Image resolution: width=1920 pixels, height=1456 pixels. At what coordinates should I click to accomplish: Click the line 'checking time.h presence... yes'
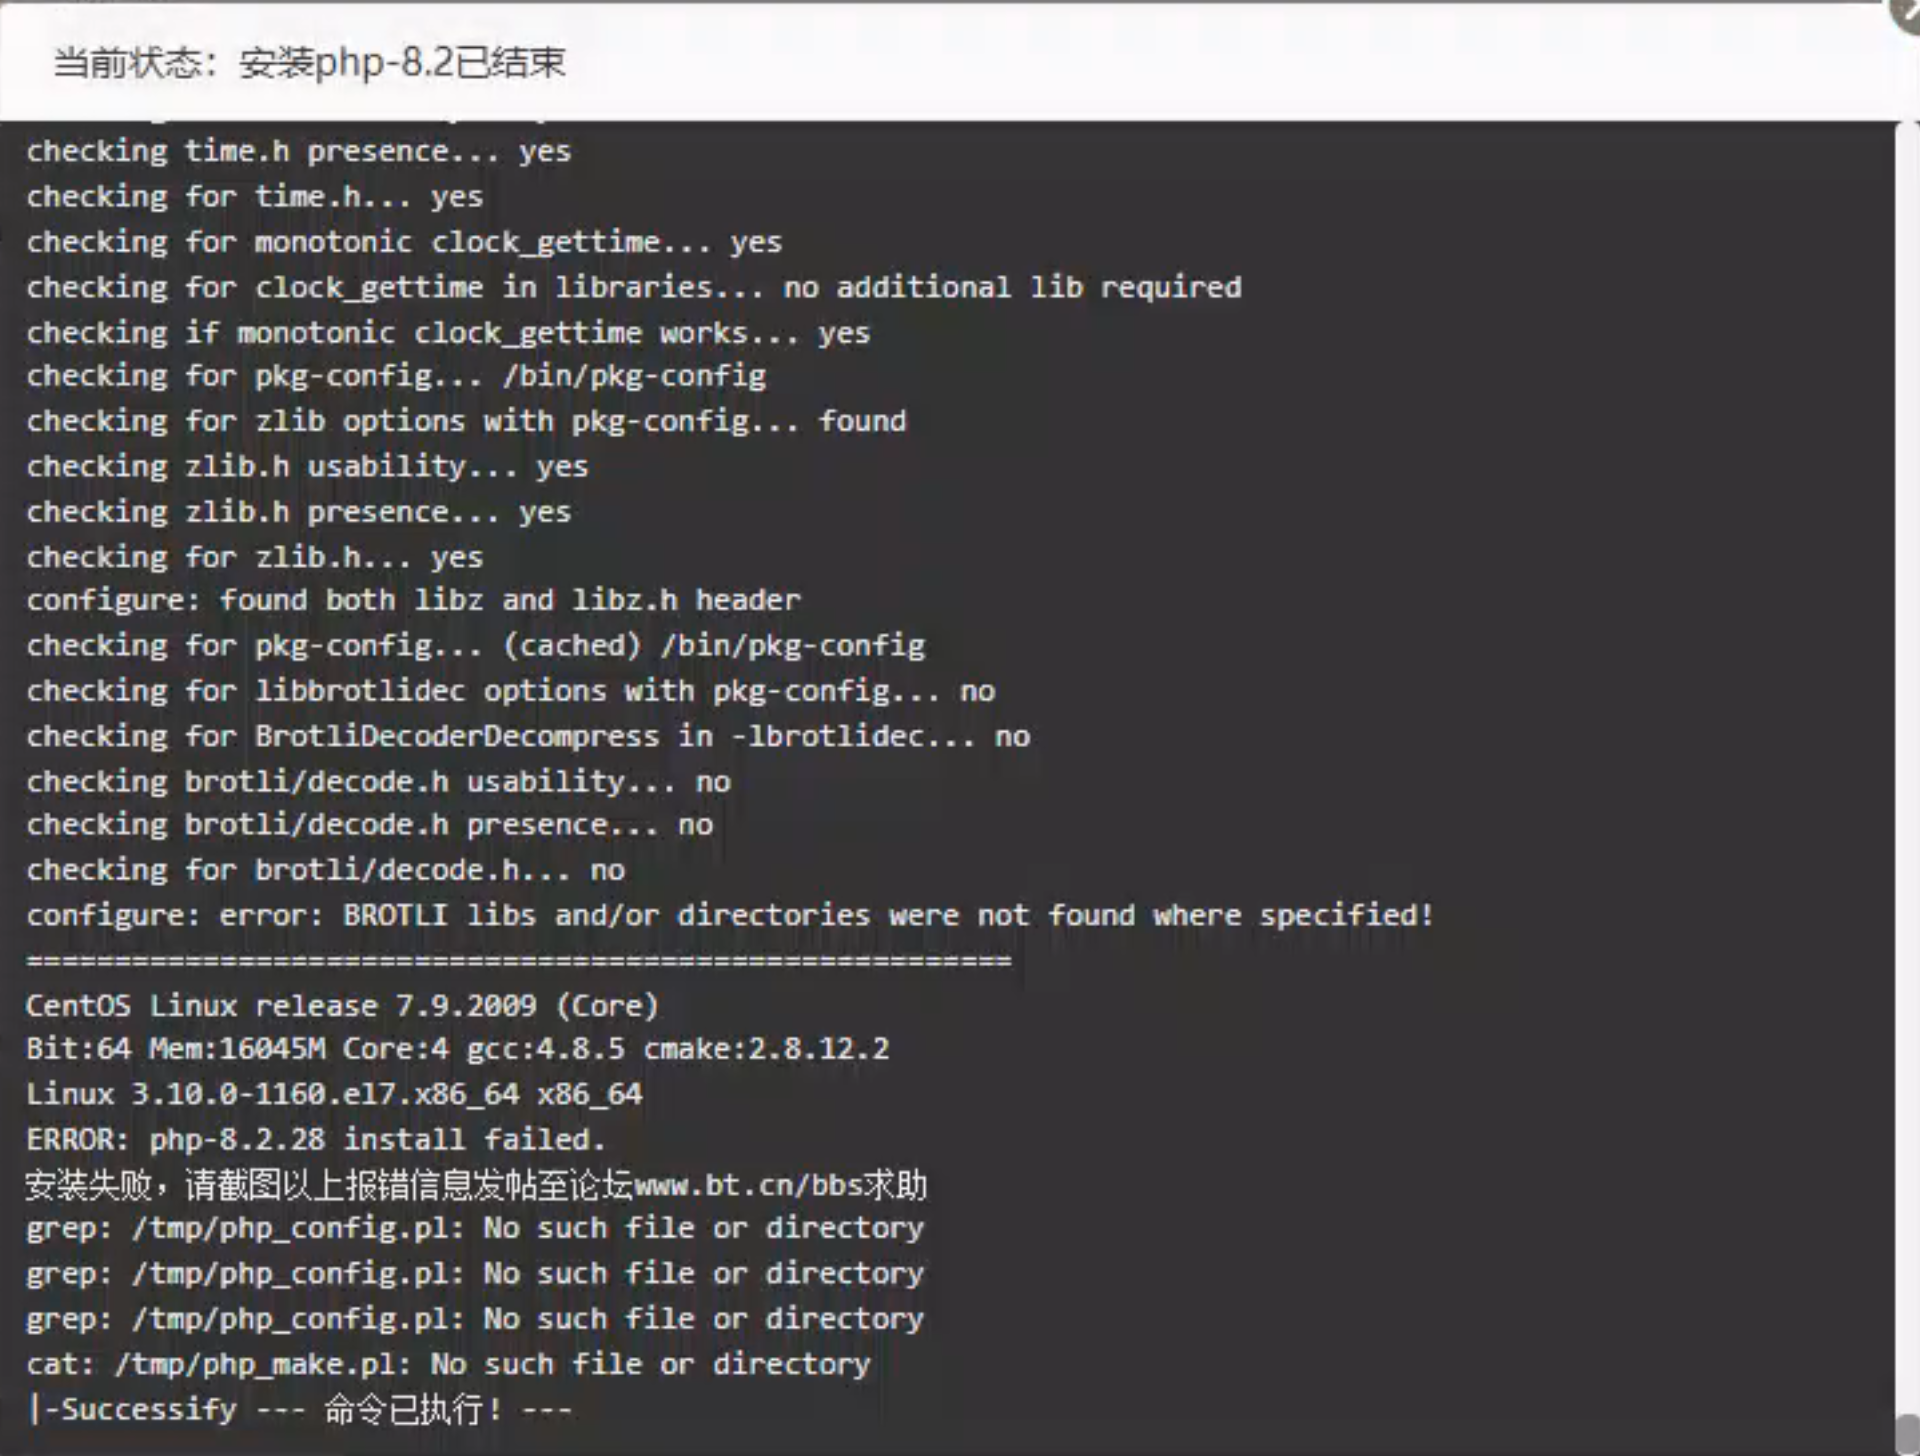click(x=299, y=152)
